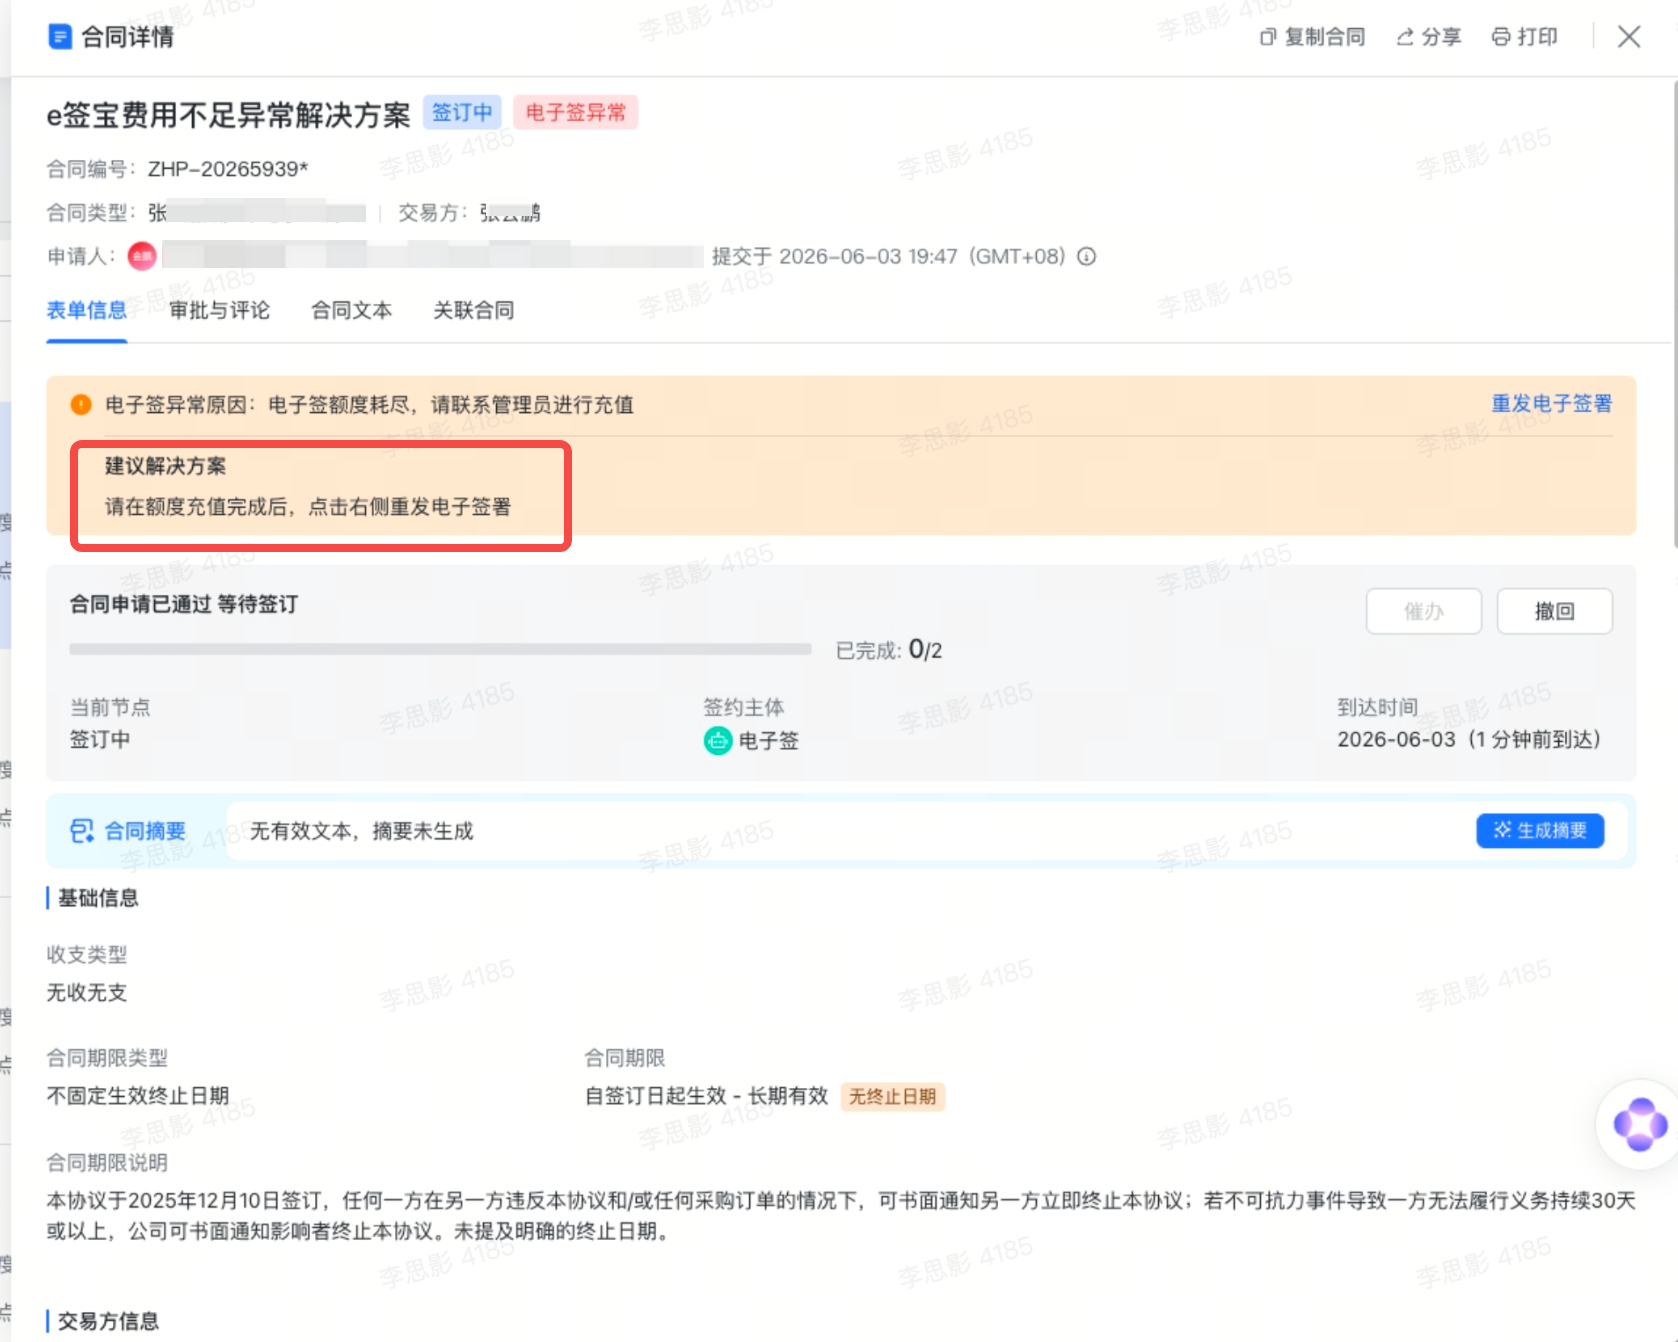Open the 合同文本 tab
This screenshot has height=1342, width=1678.
(351, 310)
